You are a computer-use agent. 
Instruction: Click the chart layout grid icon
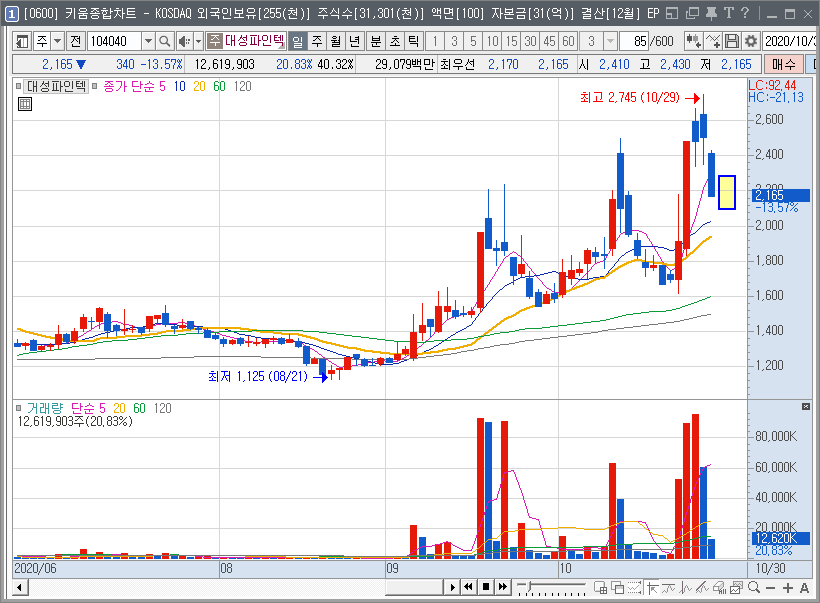(x=600, y=588)
